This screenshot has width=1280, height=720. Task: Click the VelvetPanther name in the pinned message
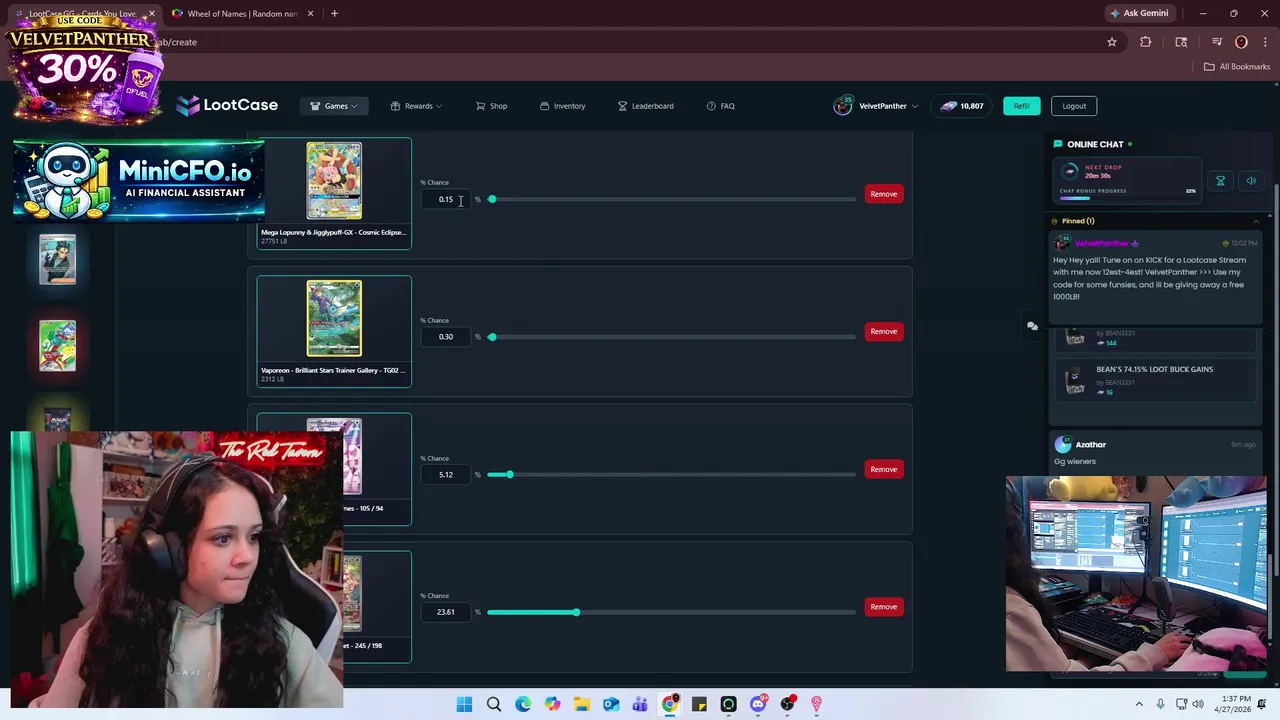[1101, 243]
